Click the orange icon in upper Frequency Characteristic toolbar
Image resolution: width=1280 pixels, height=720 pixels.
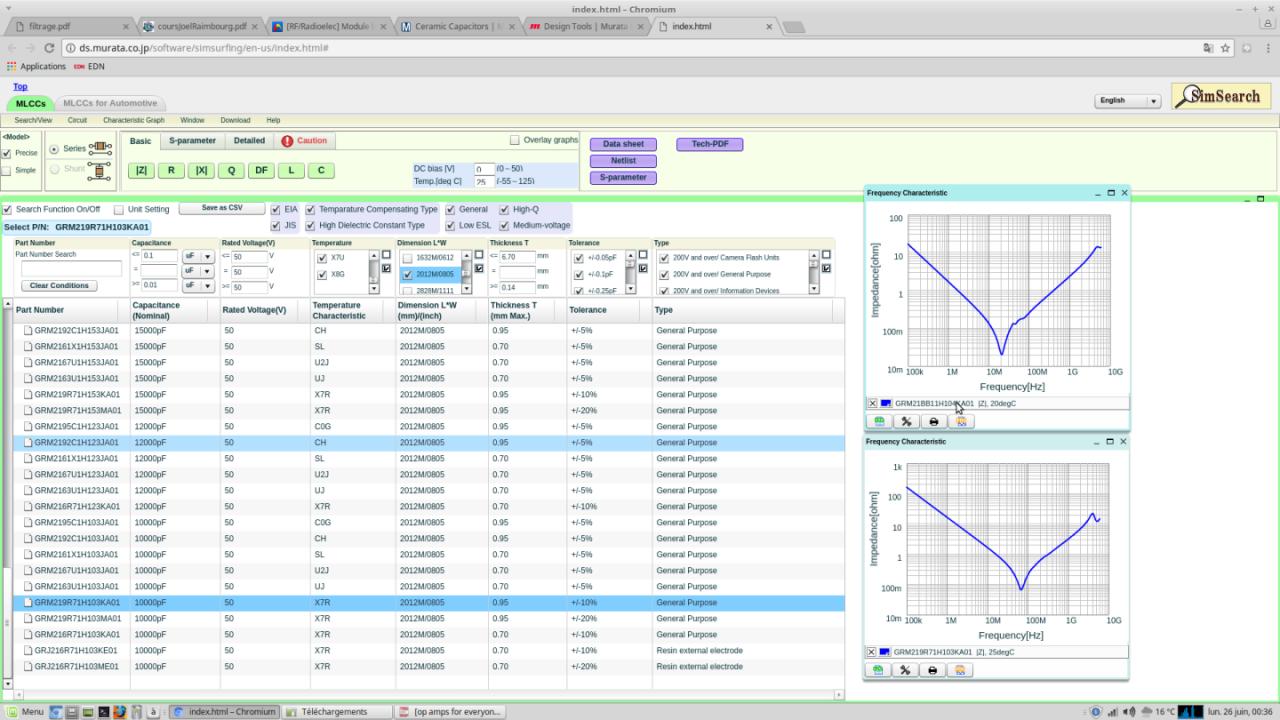tap(962, 422)
